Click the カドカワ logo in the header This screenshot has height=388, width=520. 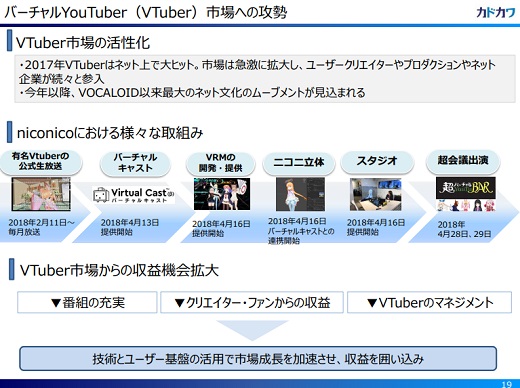pyautogui.click(x=495, y=12)
